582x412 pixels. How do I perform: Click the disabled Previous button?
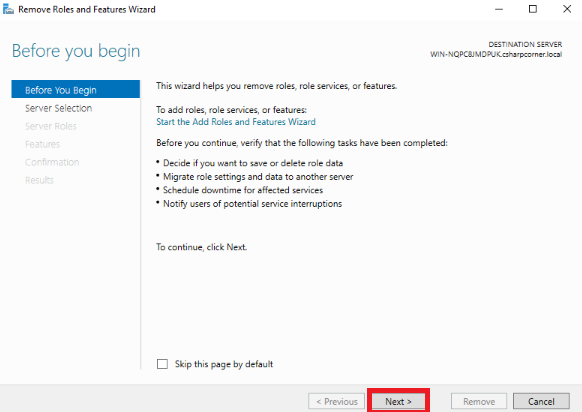click(337, 401)
